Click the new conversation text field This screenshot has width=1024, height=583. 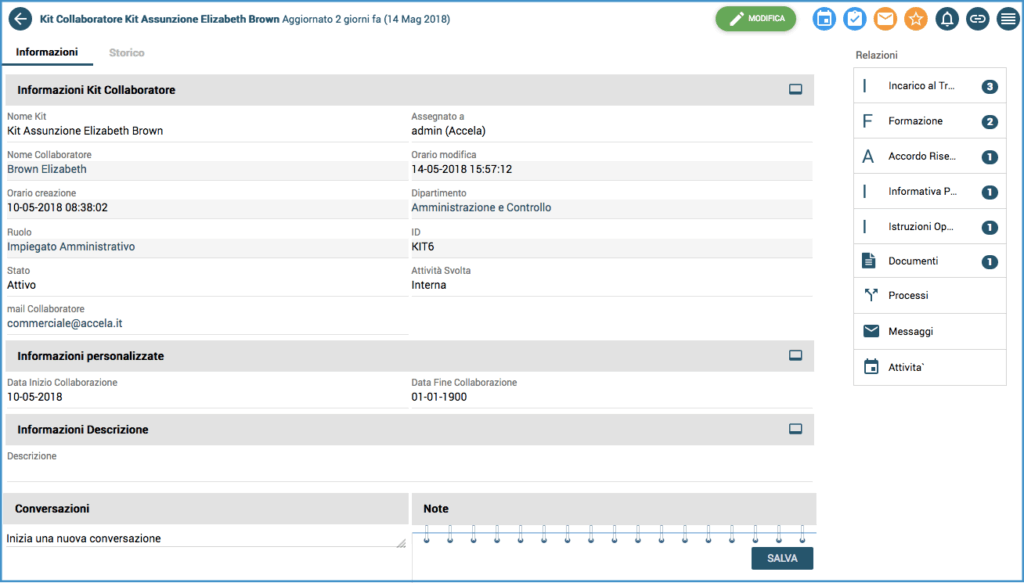click(x=200, y=538)
